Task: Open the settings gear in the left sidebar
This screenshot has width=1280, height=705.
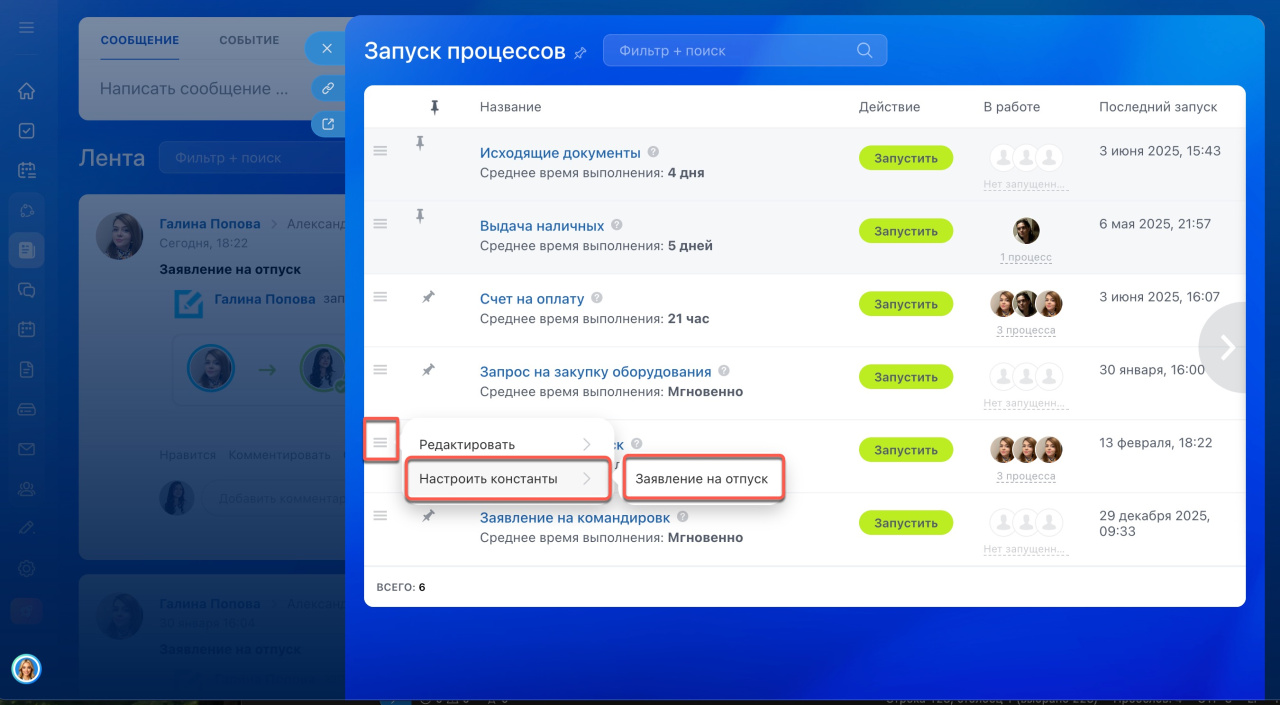Action: [x=27, y=568]
